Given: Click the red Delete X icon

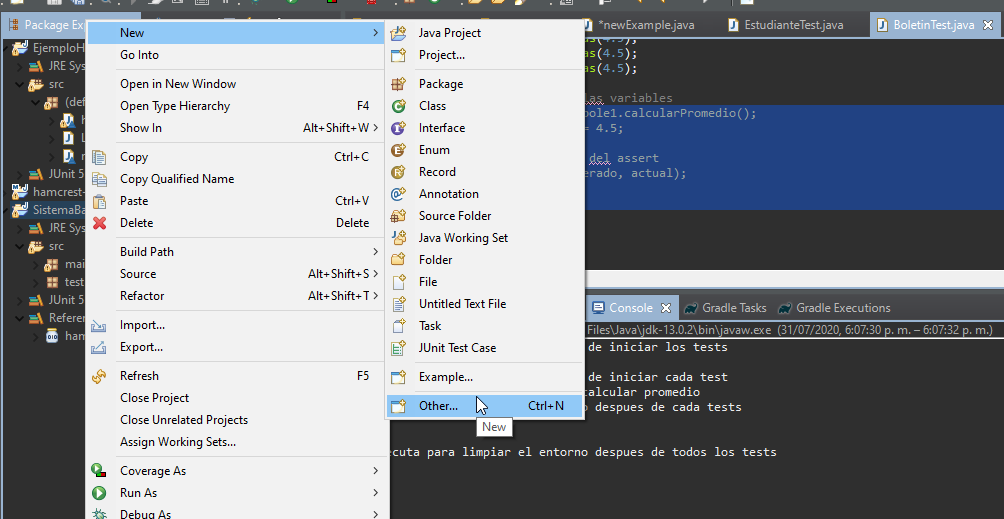Looking at the screenshot, I should pyautogui.click(x=99, y=223).
